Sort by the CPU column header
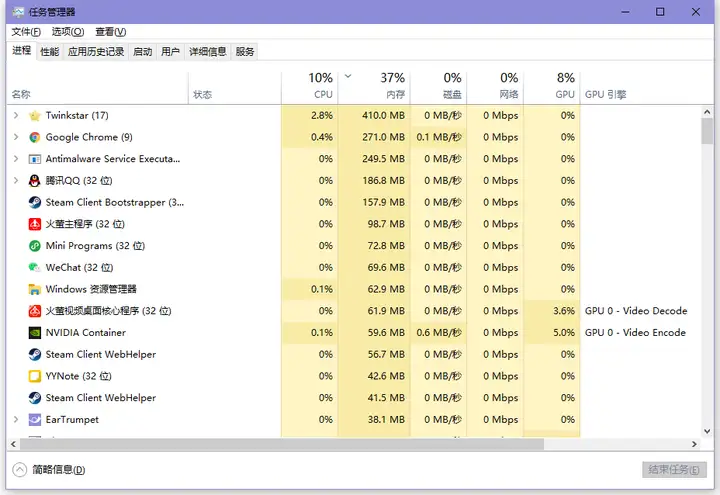720x495 pixels. pos(309,88)
